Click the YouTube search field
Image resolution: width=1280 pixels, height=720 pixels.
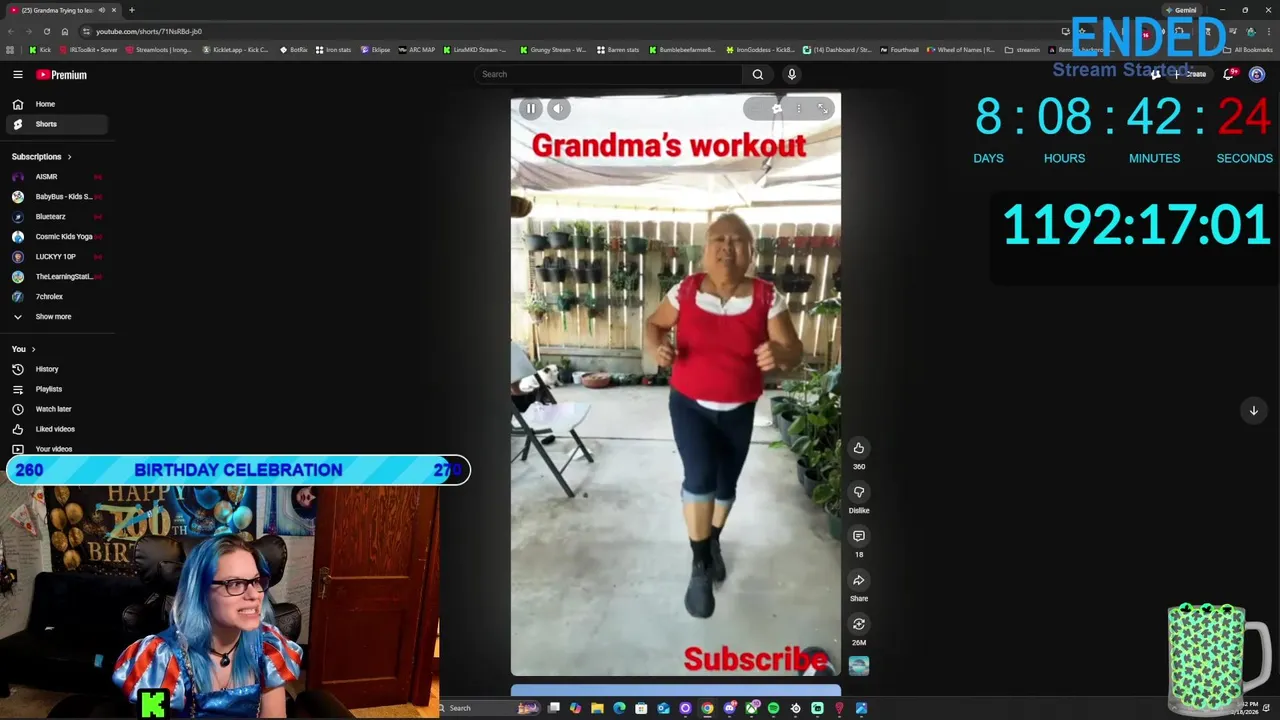(x=608, y=74)
